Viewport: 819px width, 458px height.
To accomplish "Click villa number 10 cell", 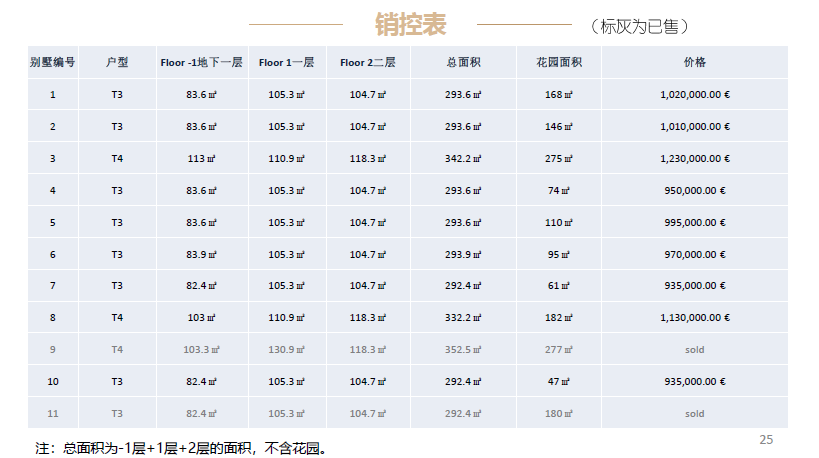I will pos(53,382).
